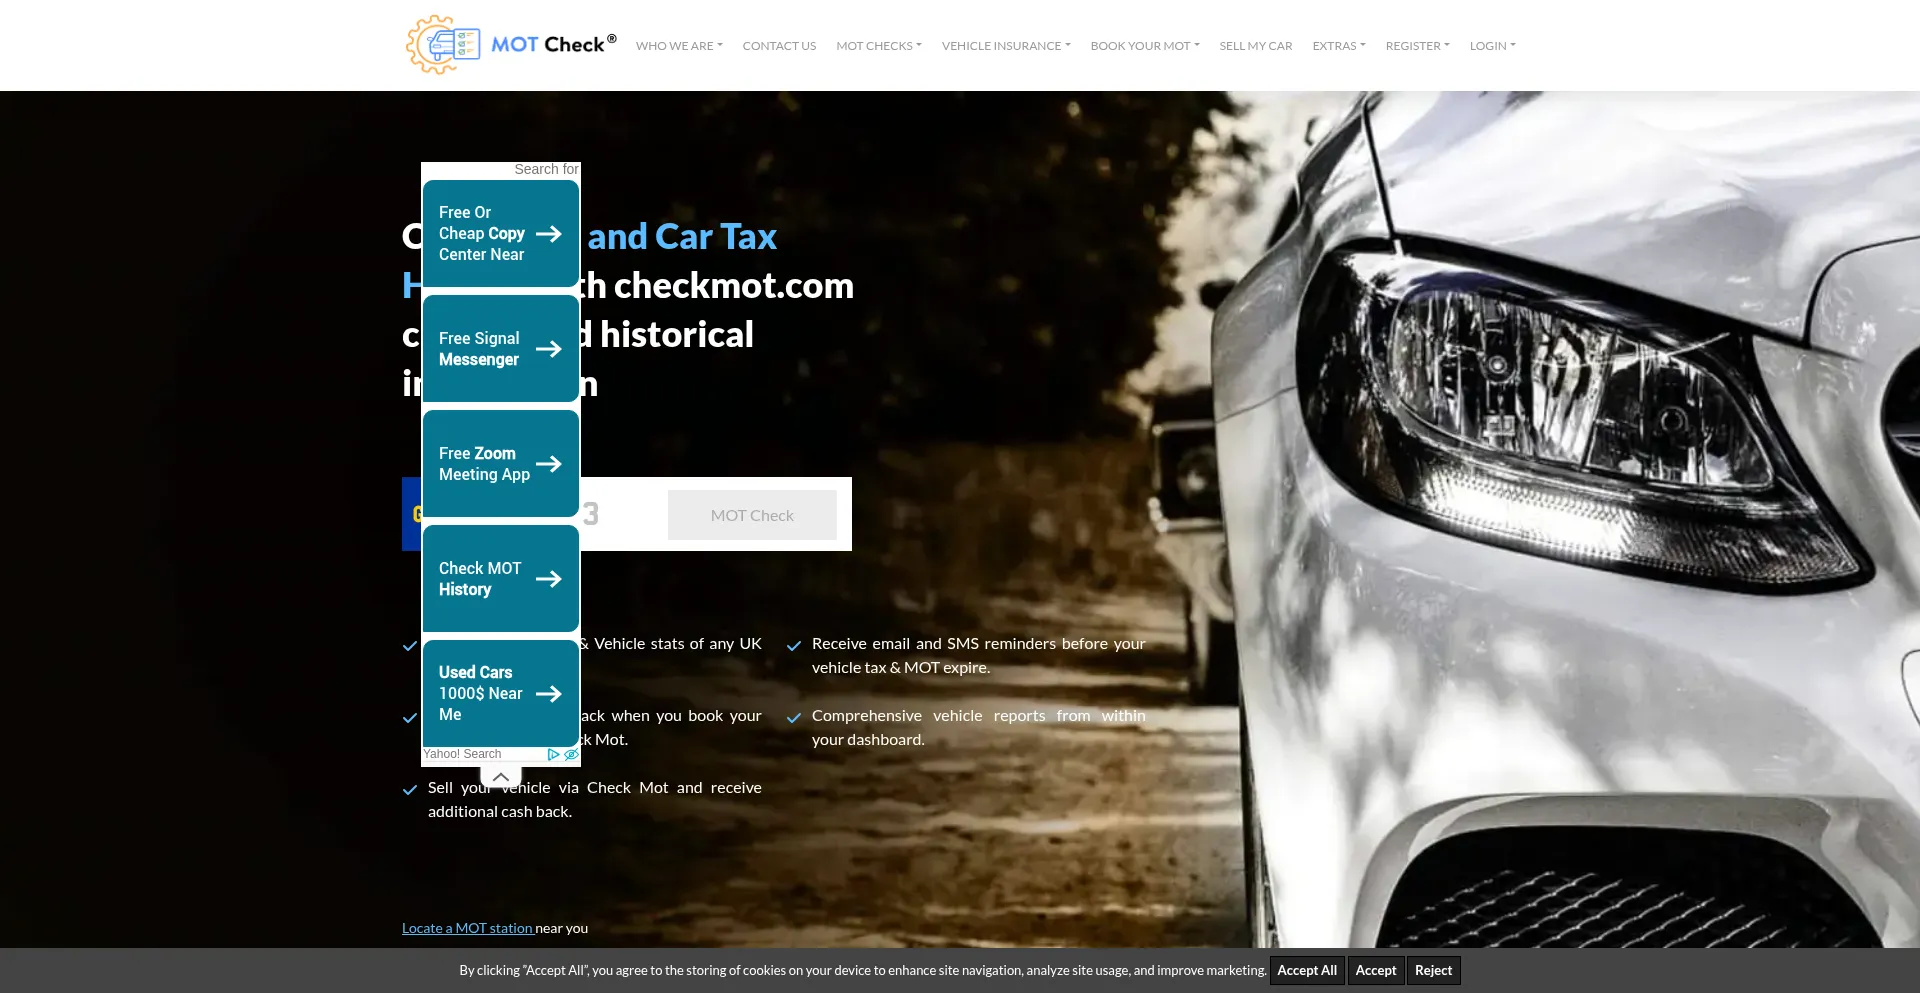Screen dimensions: 1920x993
Task: Expand Vehicle Insurance dropdown
Action: [1005, 46]
